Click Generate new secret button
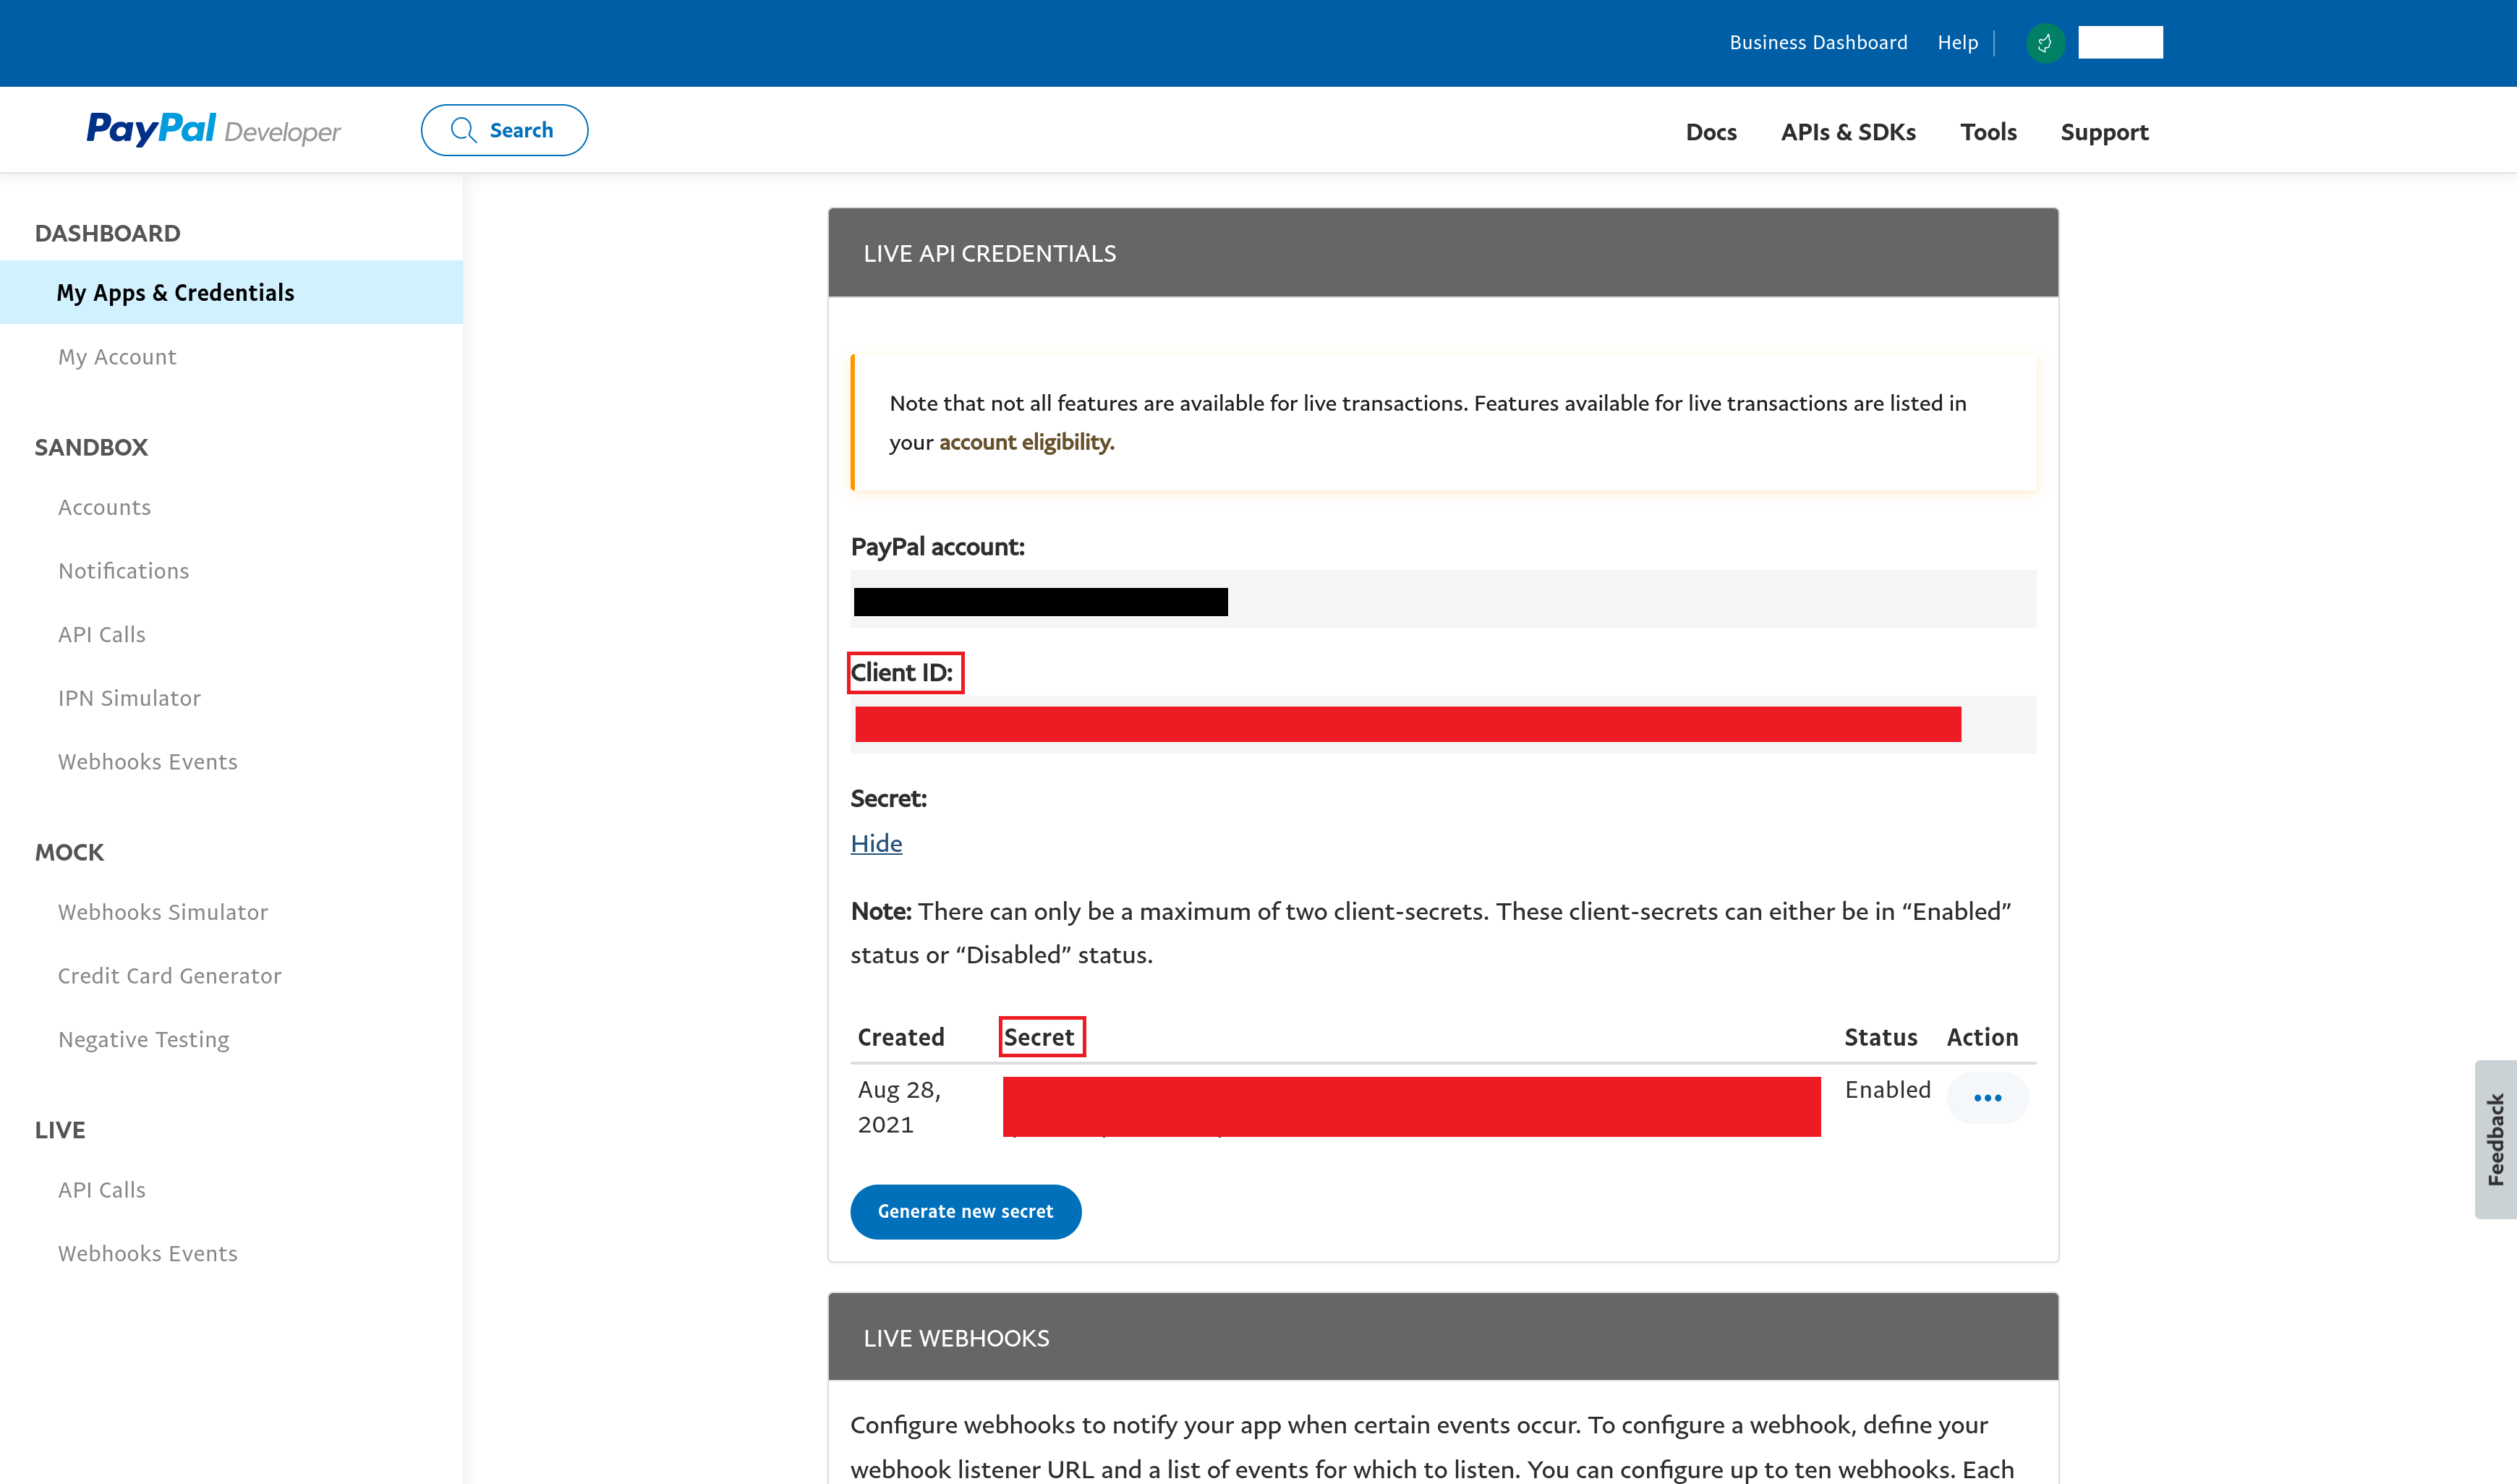The height and width of the screenshot is (1484, 2517). click(x=965, y=1211)
